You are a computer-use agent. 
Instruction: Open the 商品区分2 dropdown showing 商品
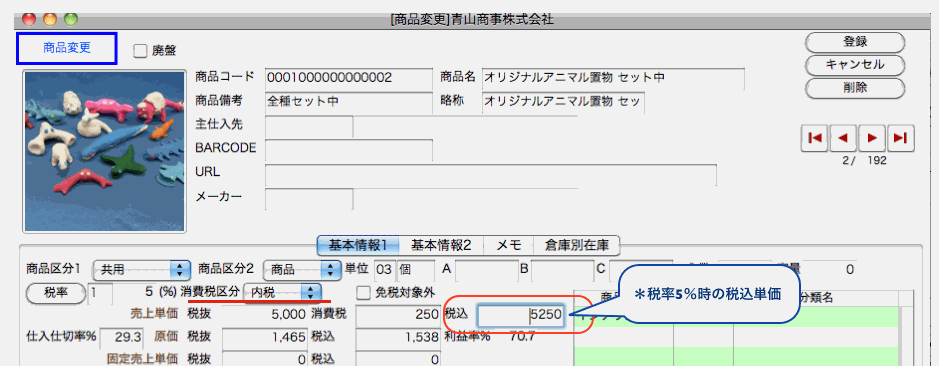301,270
